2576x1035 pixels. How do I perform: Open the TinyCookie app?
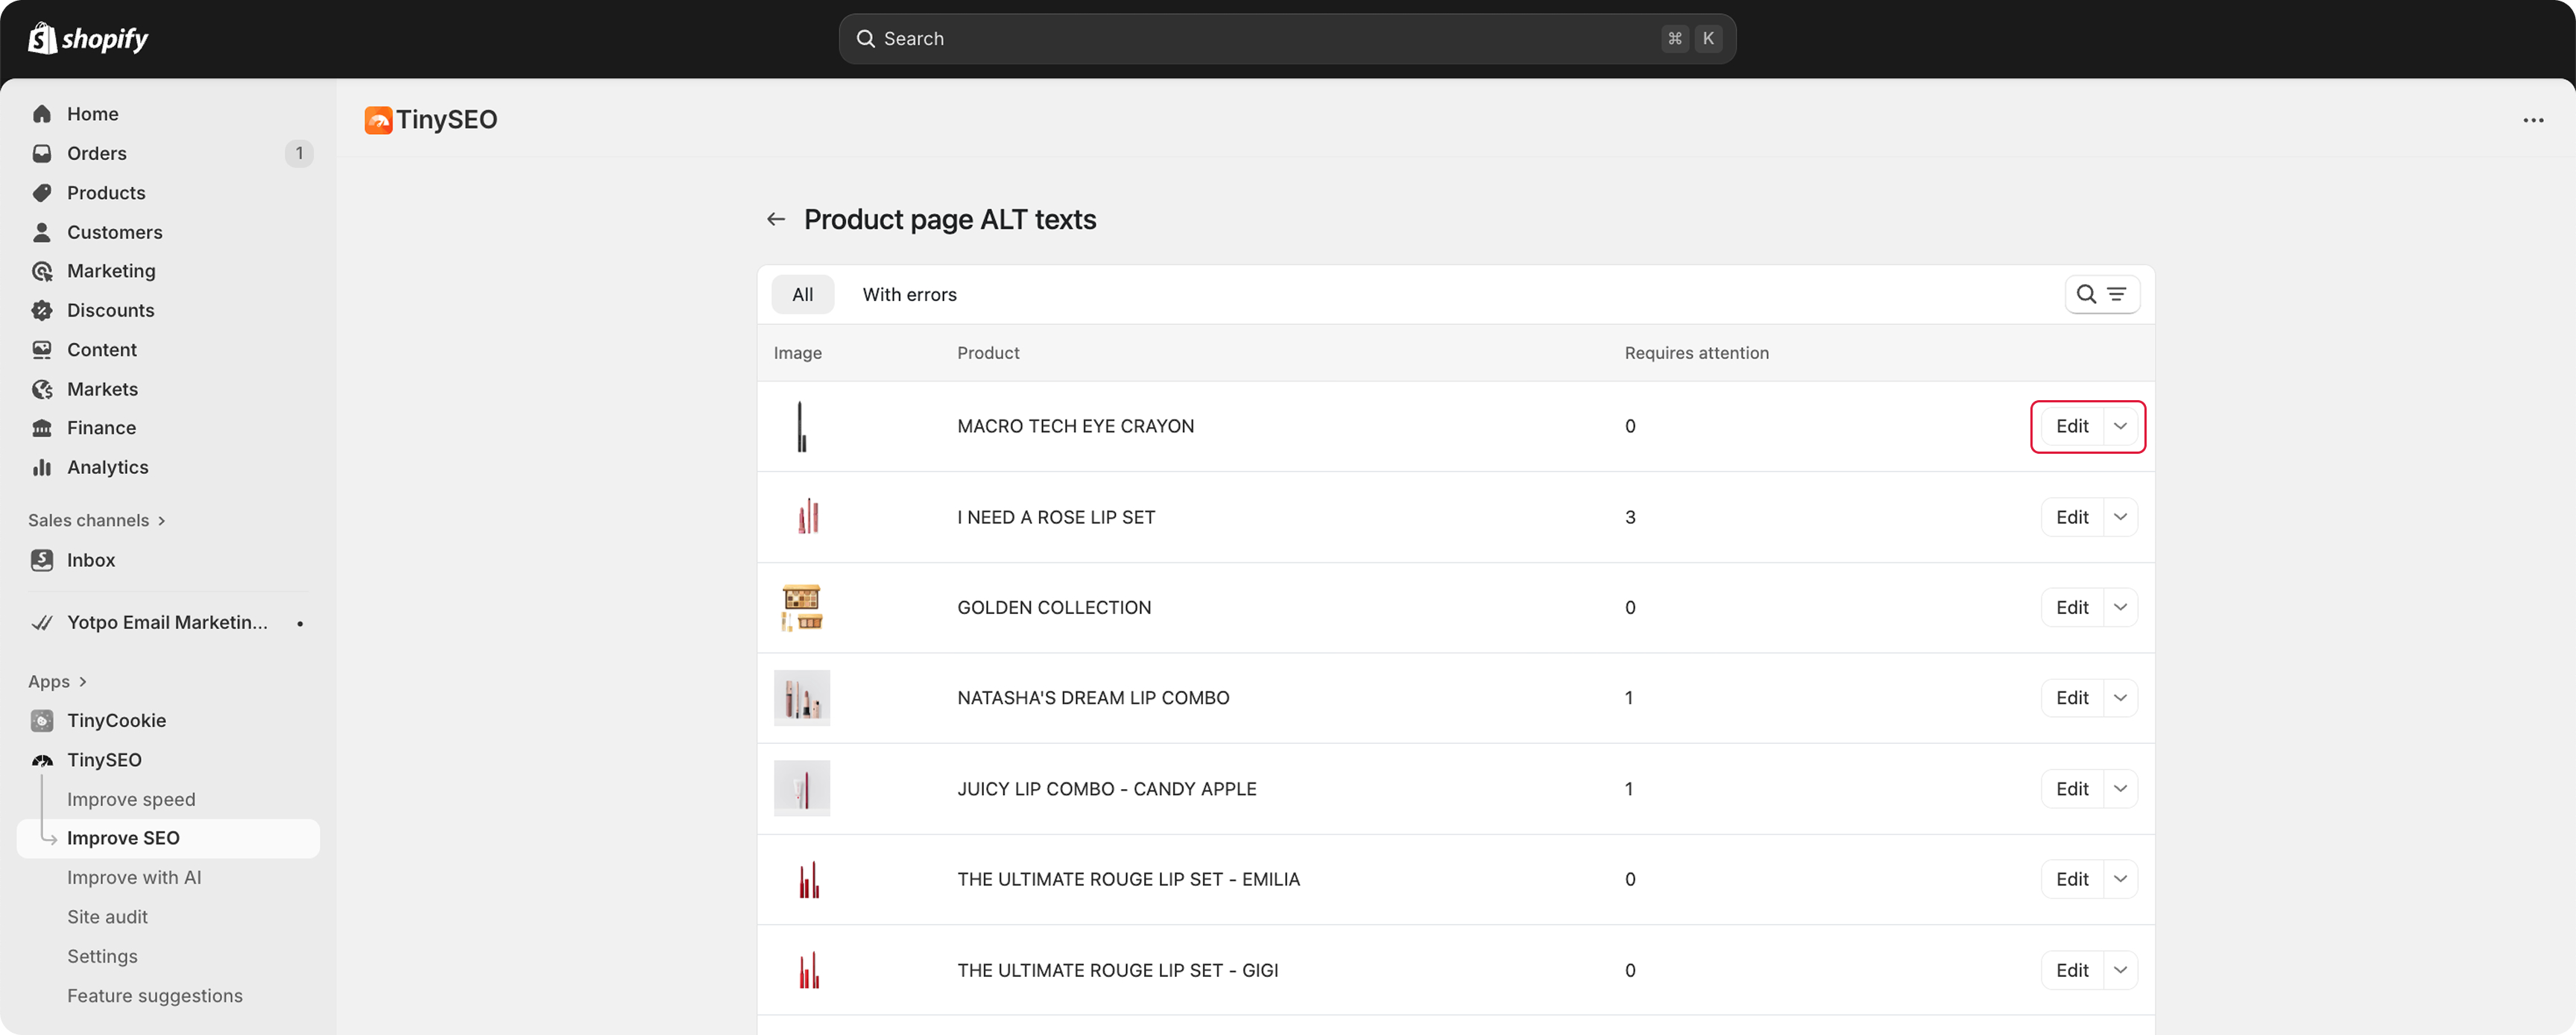pyautogui.click(x=116, y=720)
